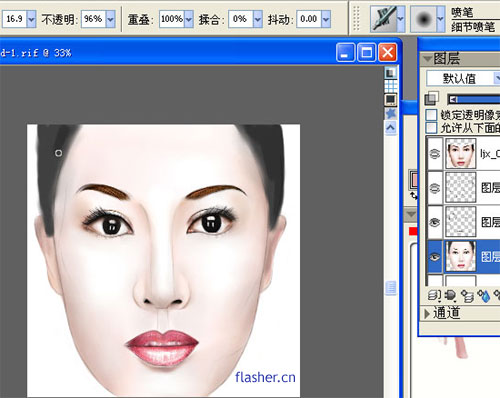Open the brush category dropdown arrow
The width and height of the screenshot is (500, 398).
point(401,19)
